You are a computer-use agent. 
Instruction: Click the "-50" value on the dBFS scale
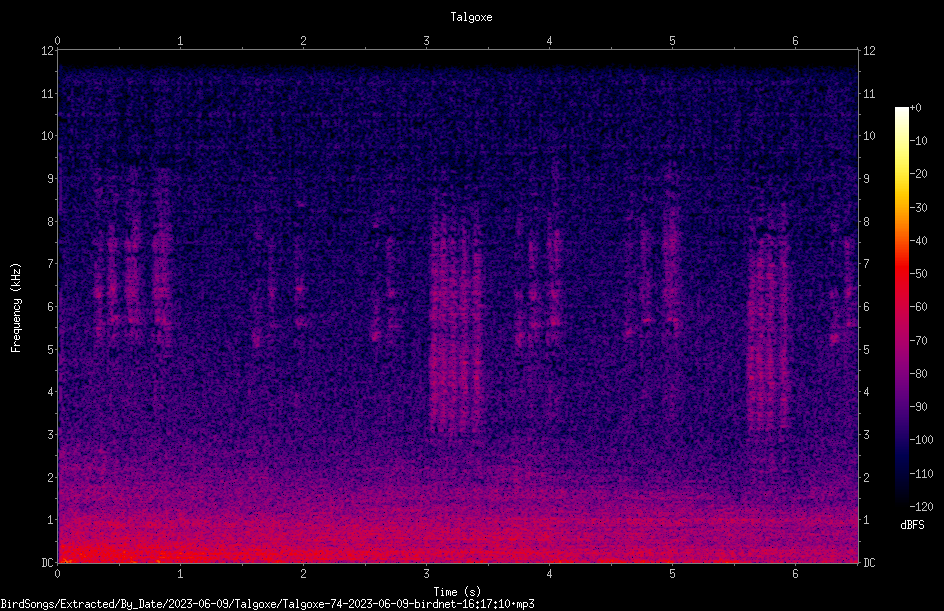[918, 274]
